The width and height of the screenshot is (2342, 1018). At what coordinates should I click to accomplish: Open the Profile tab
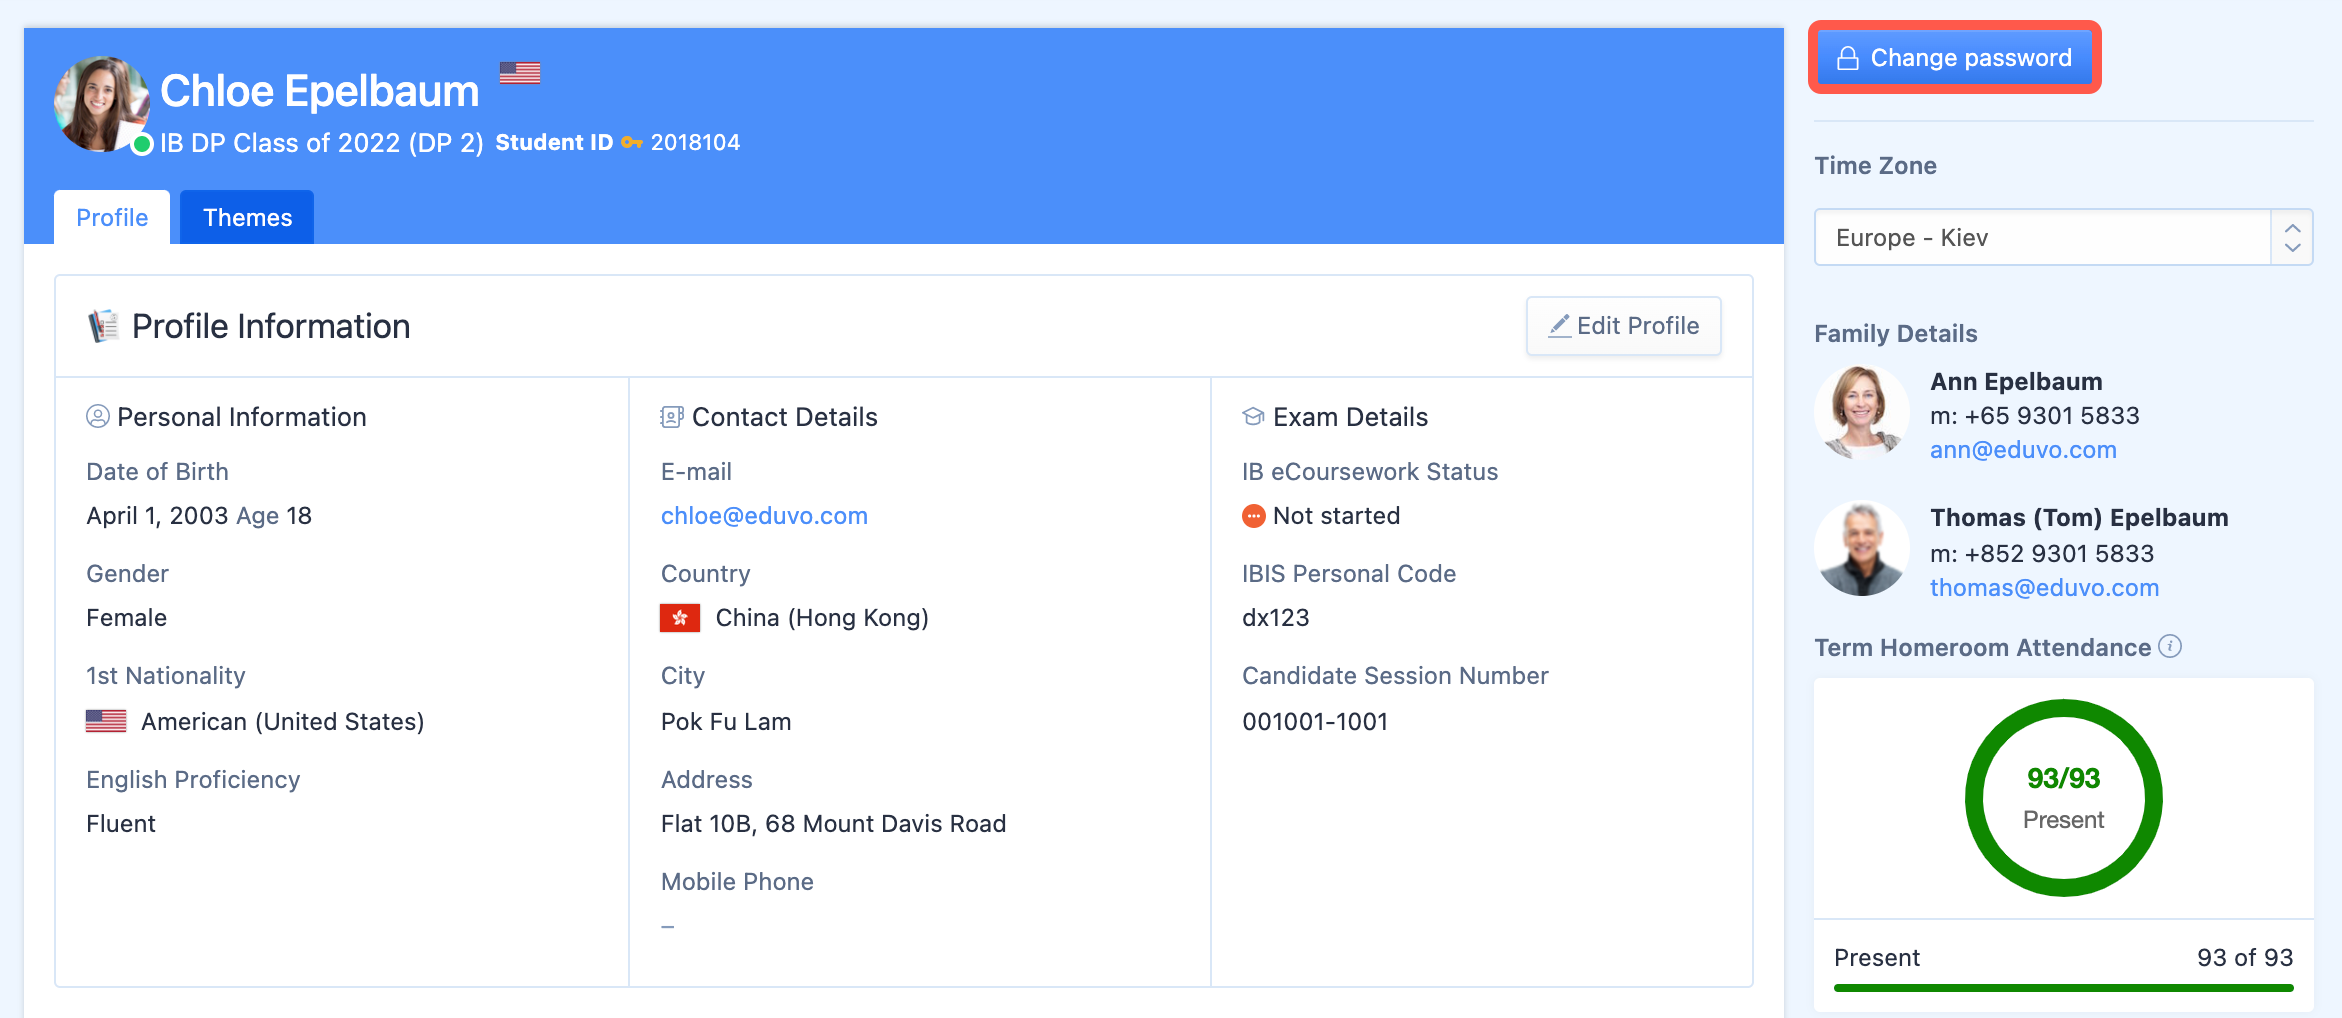112,217
